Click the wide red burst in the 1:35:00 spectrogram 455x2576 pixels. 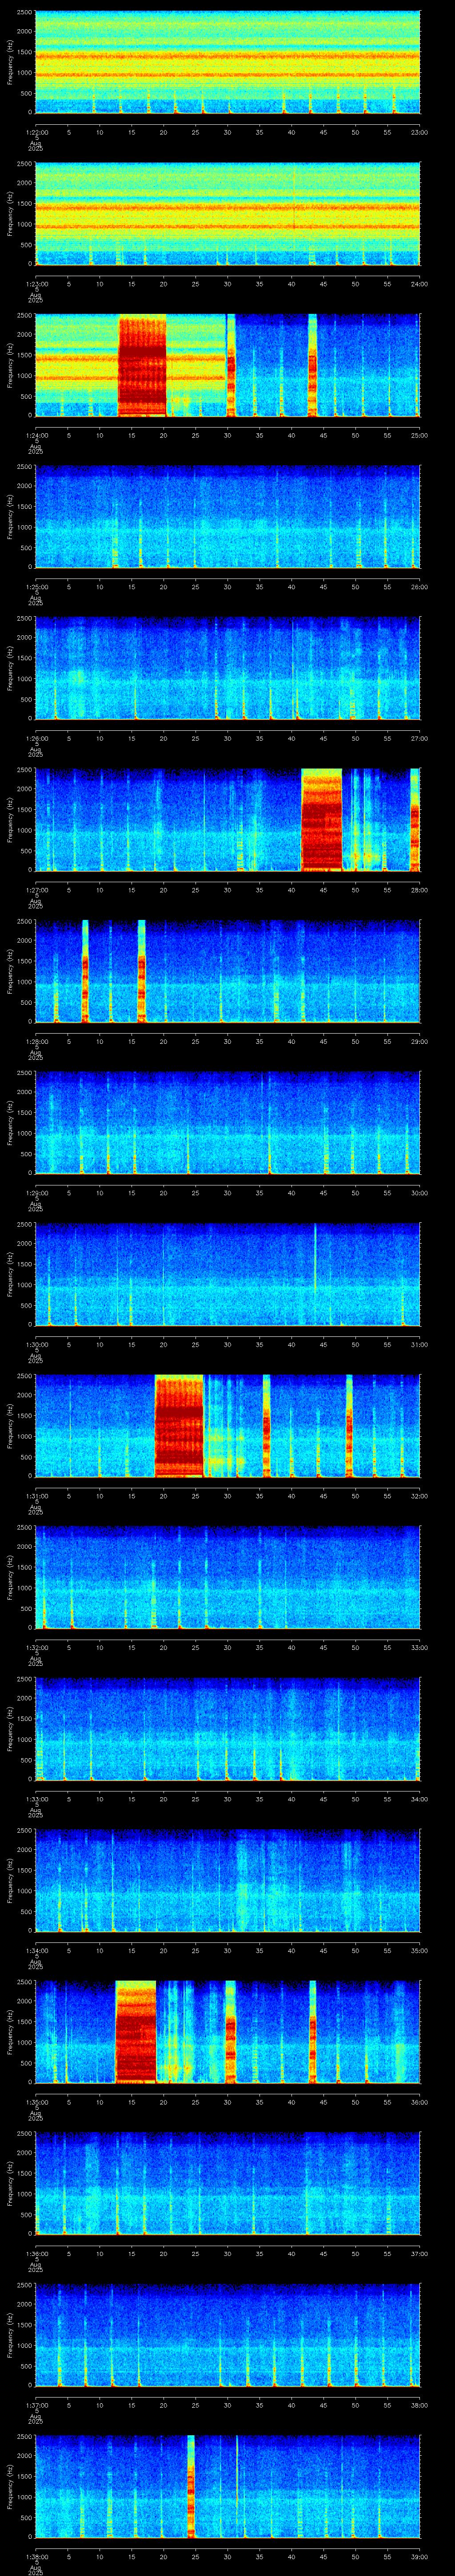136,2032
